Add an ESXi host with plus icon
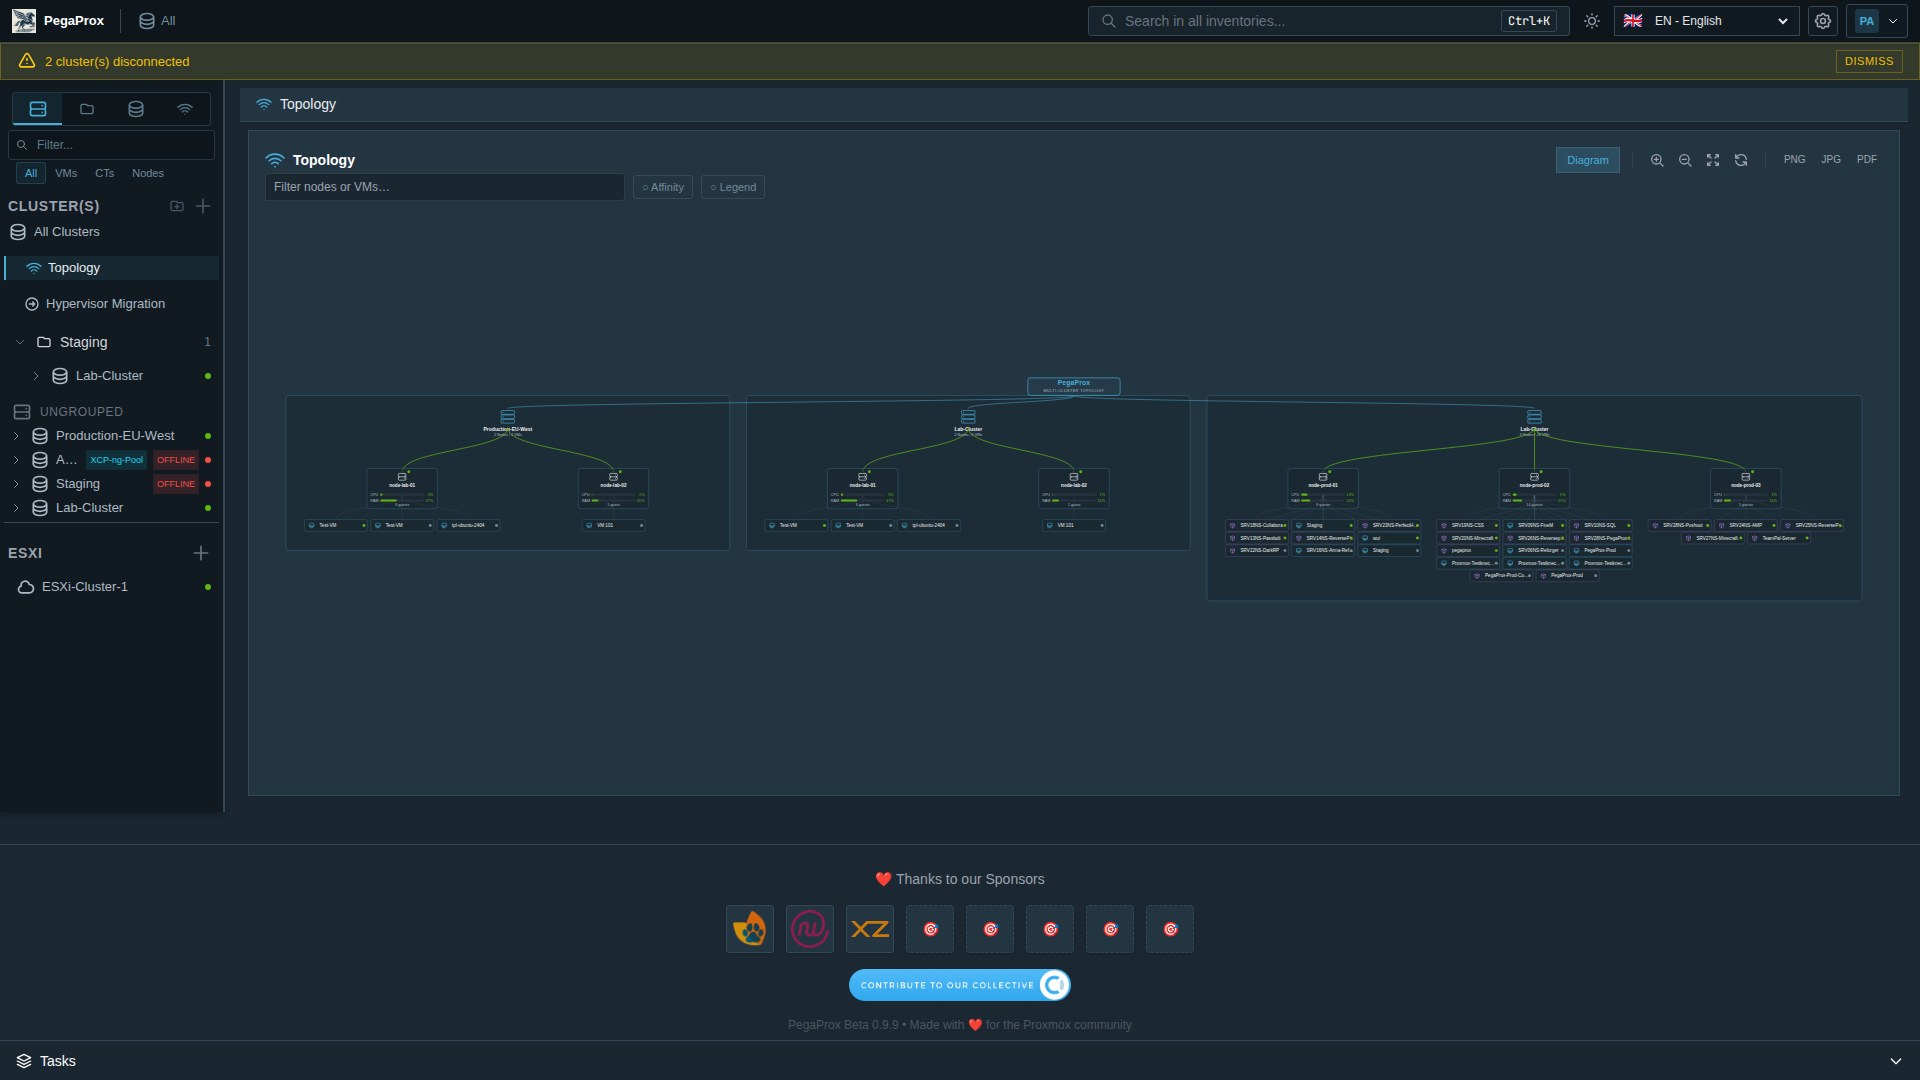This screenshot has height=1080, width=1920. click(201, 553)
